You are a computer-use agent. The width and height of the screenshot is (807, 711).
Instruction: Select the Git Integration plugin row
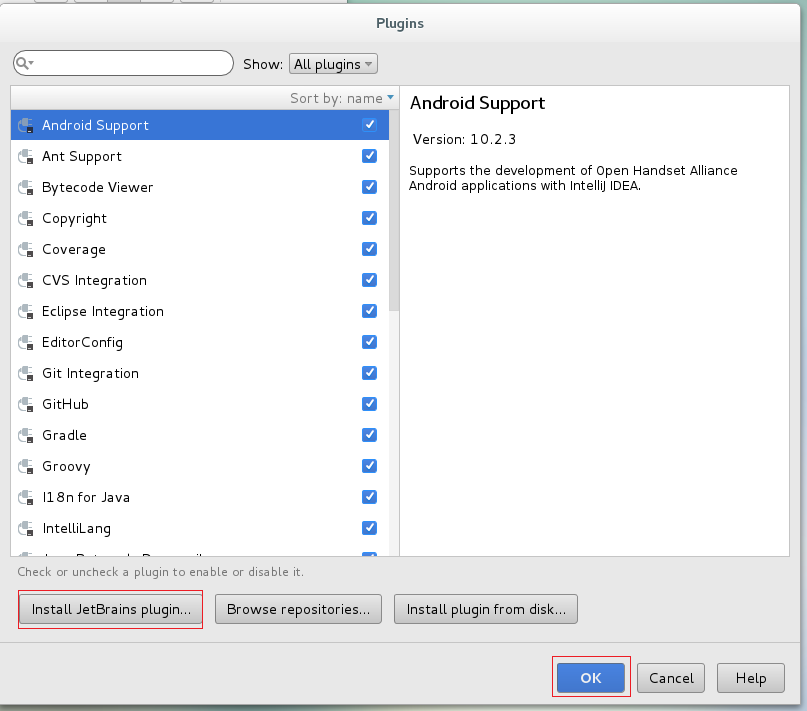pyautogui.click(x=200, y=373)
